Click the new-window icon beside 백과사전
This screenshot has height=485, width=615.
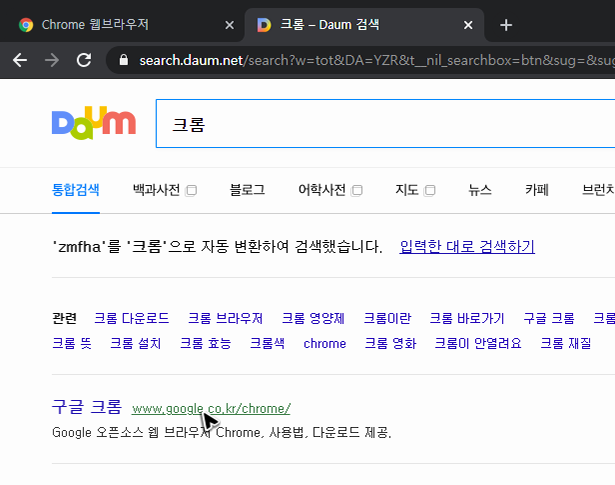coord(191,191)
